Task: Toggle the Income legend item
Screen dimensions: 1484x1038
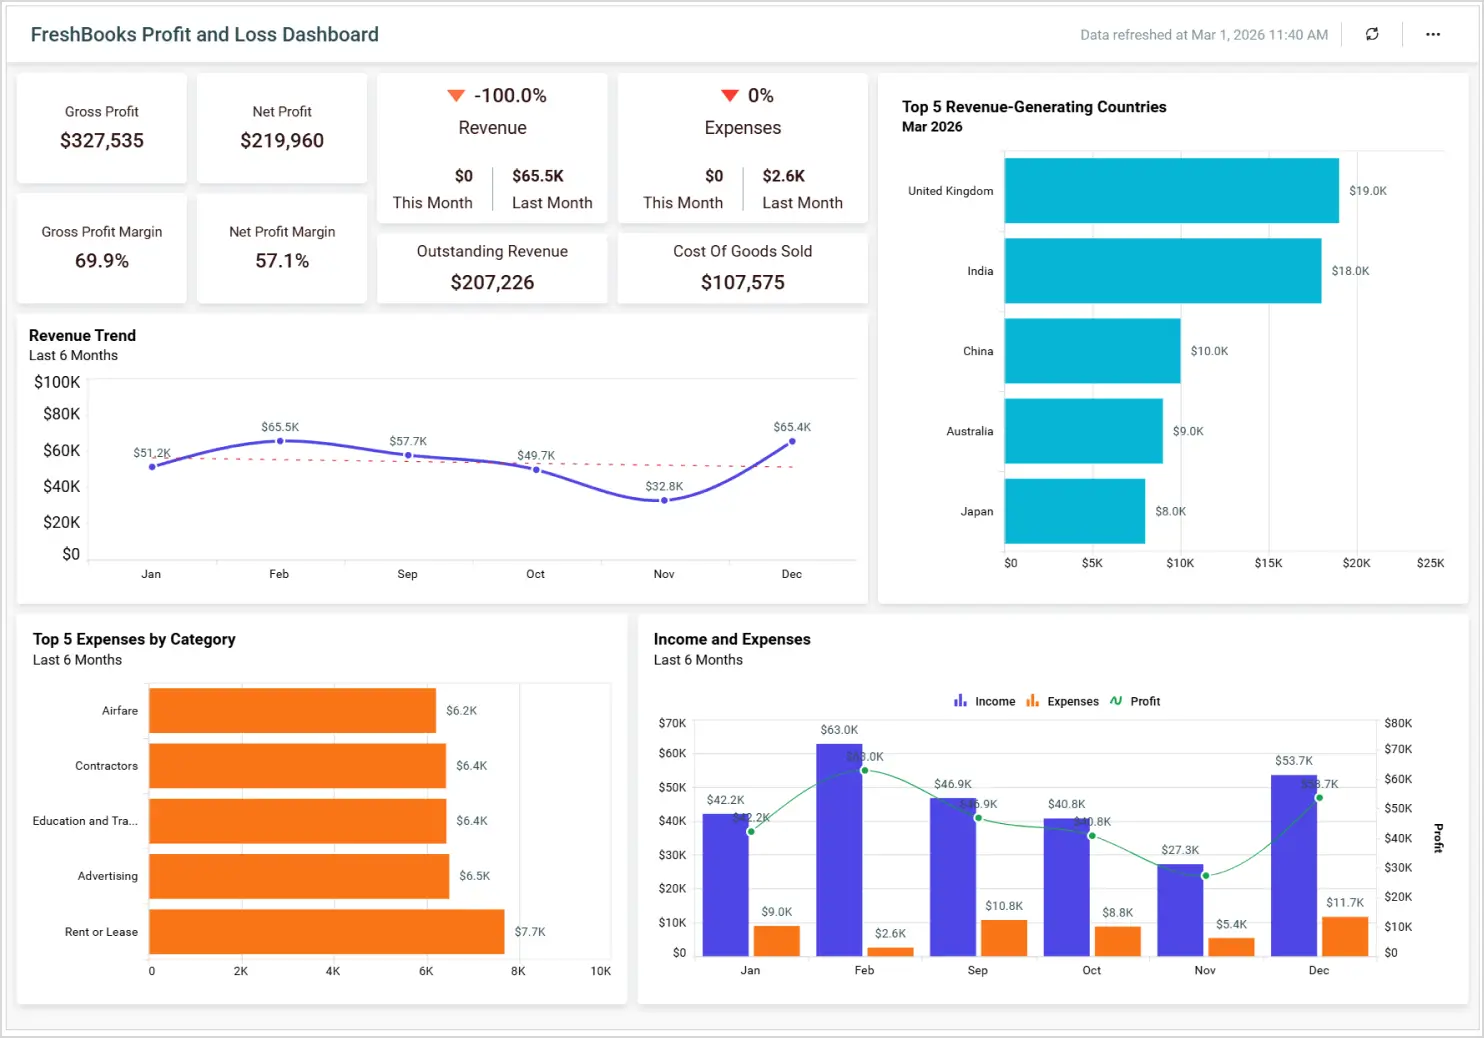Action: (984, 701)
